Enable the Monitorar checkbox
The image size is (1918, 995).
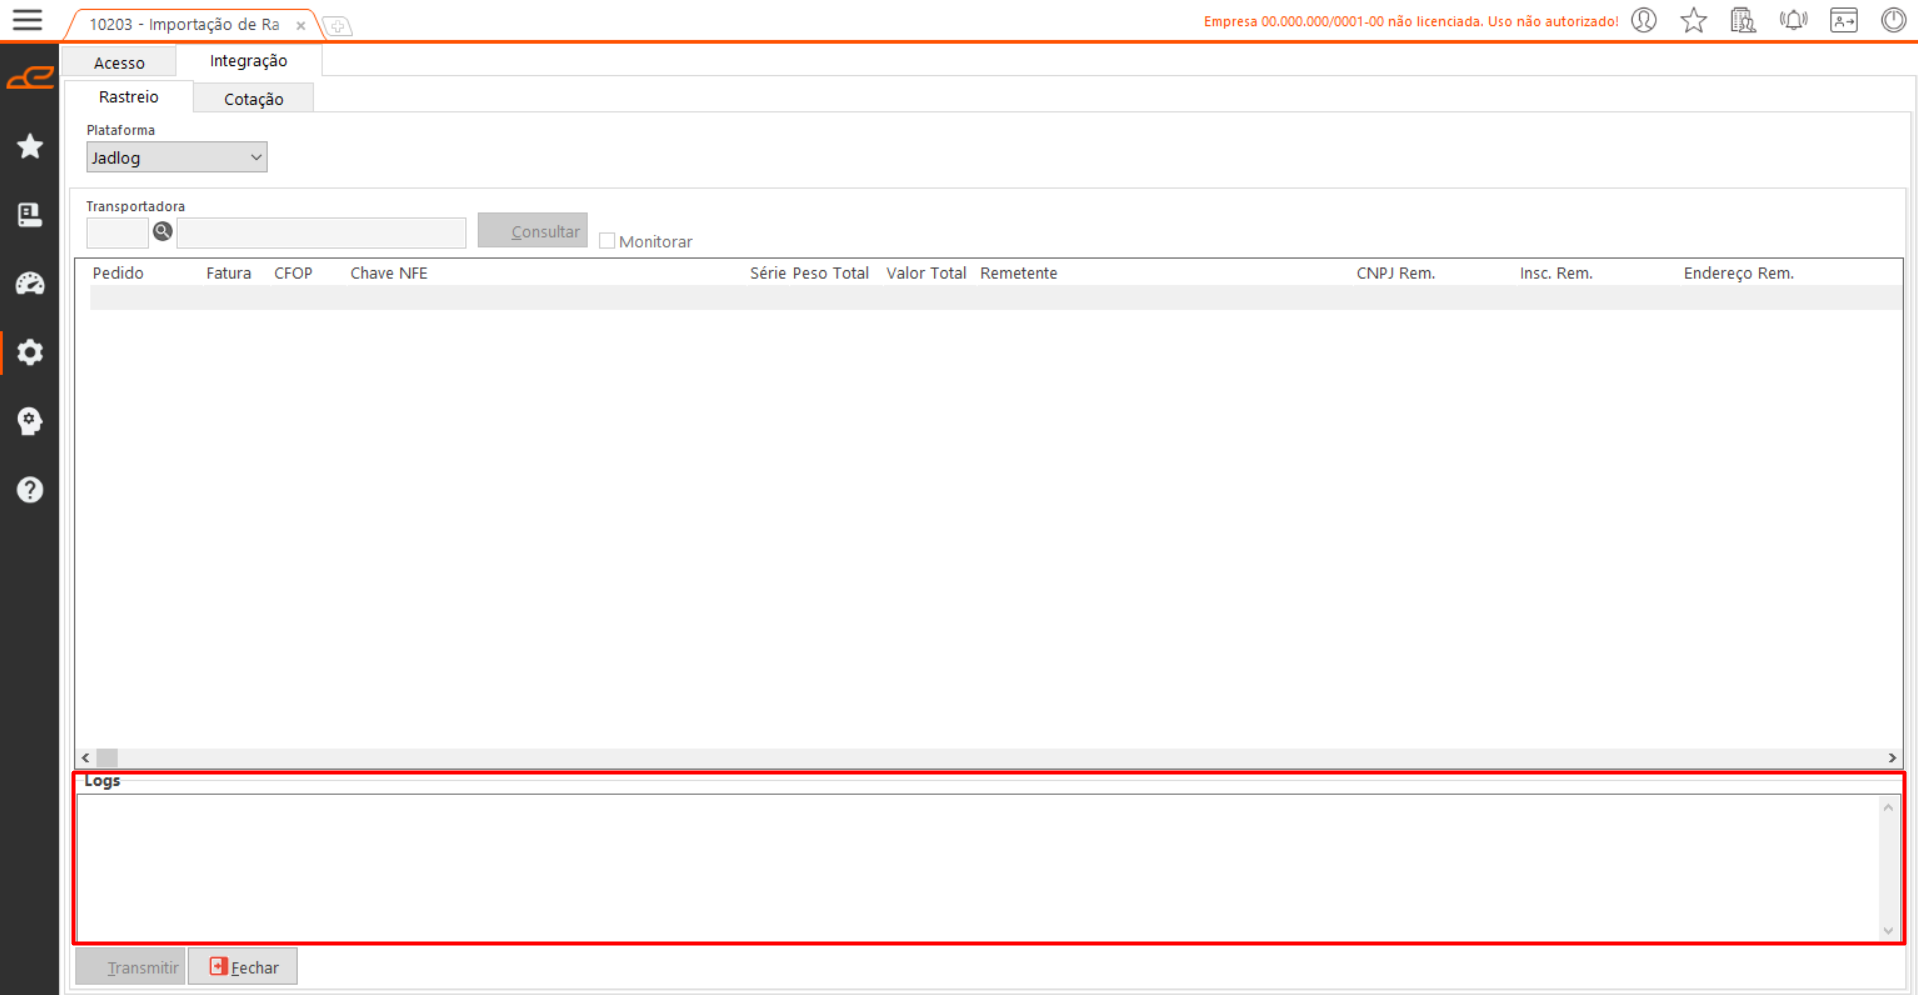(x=607, y=241)
